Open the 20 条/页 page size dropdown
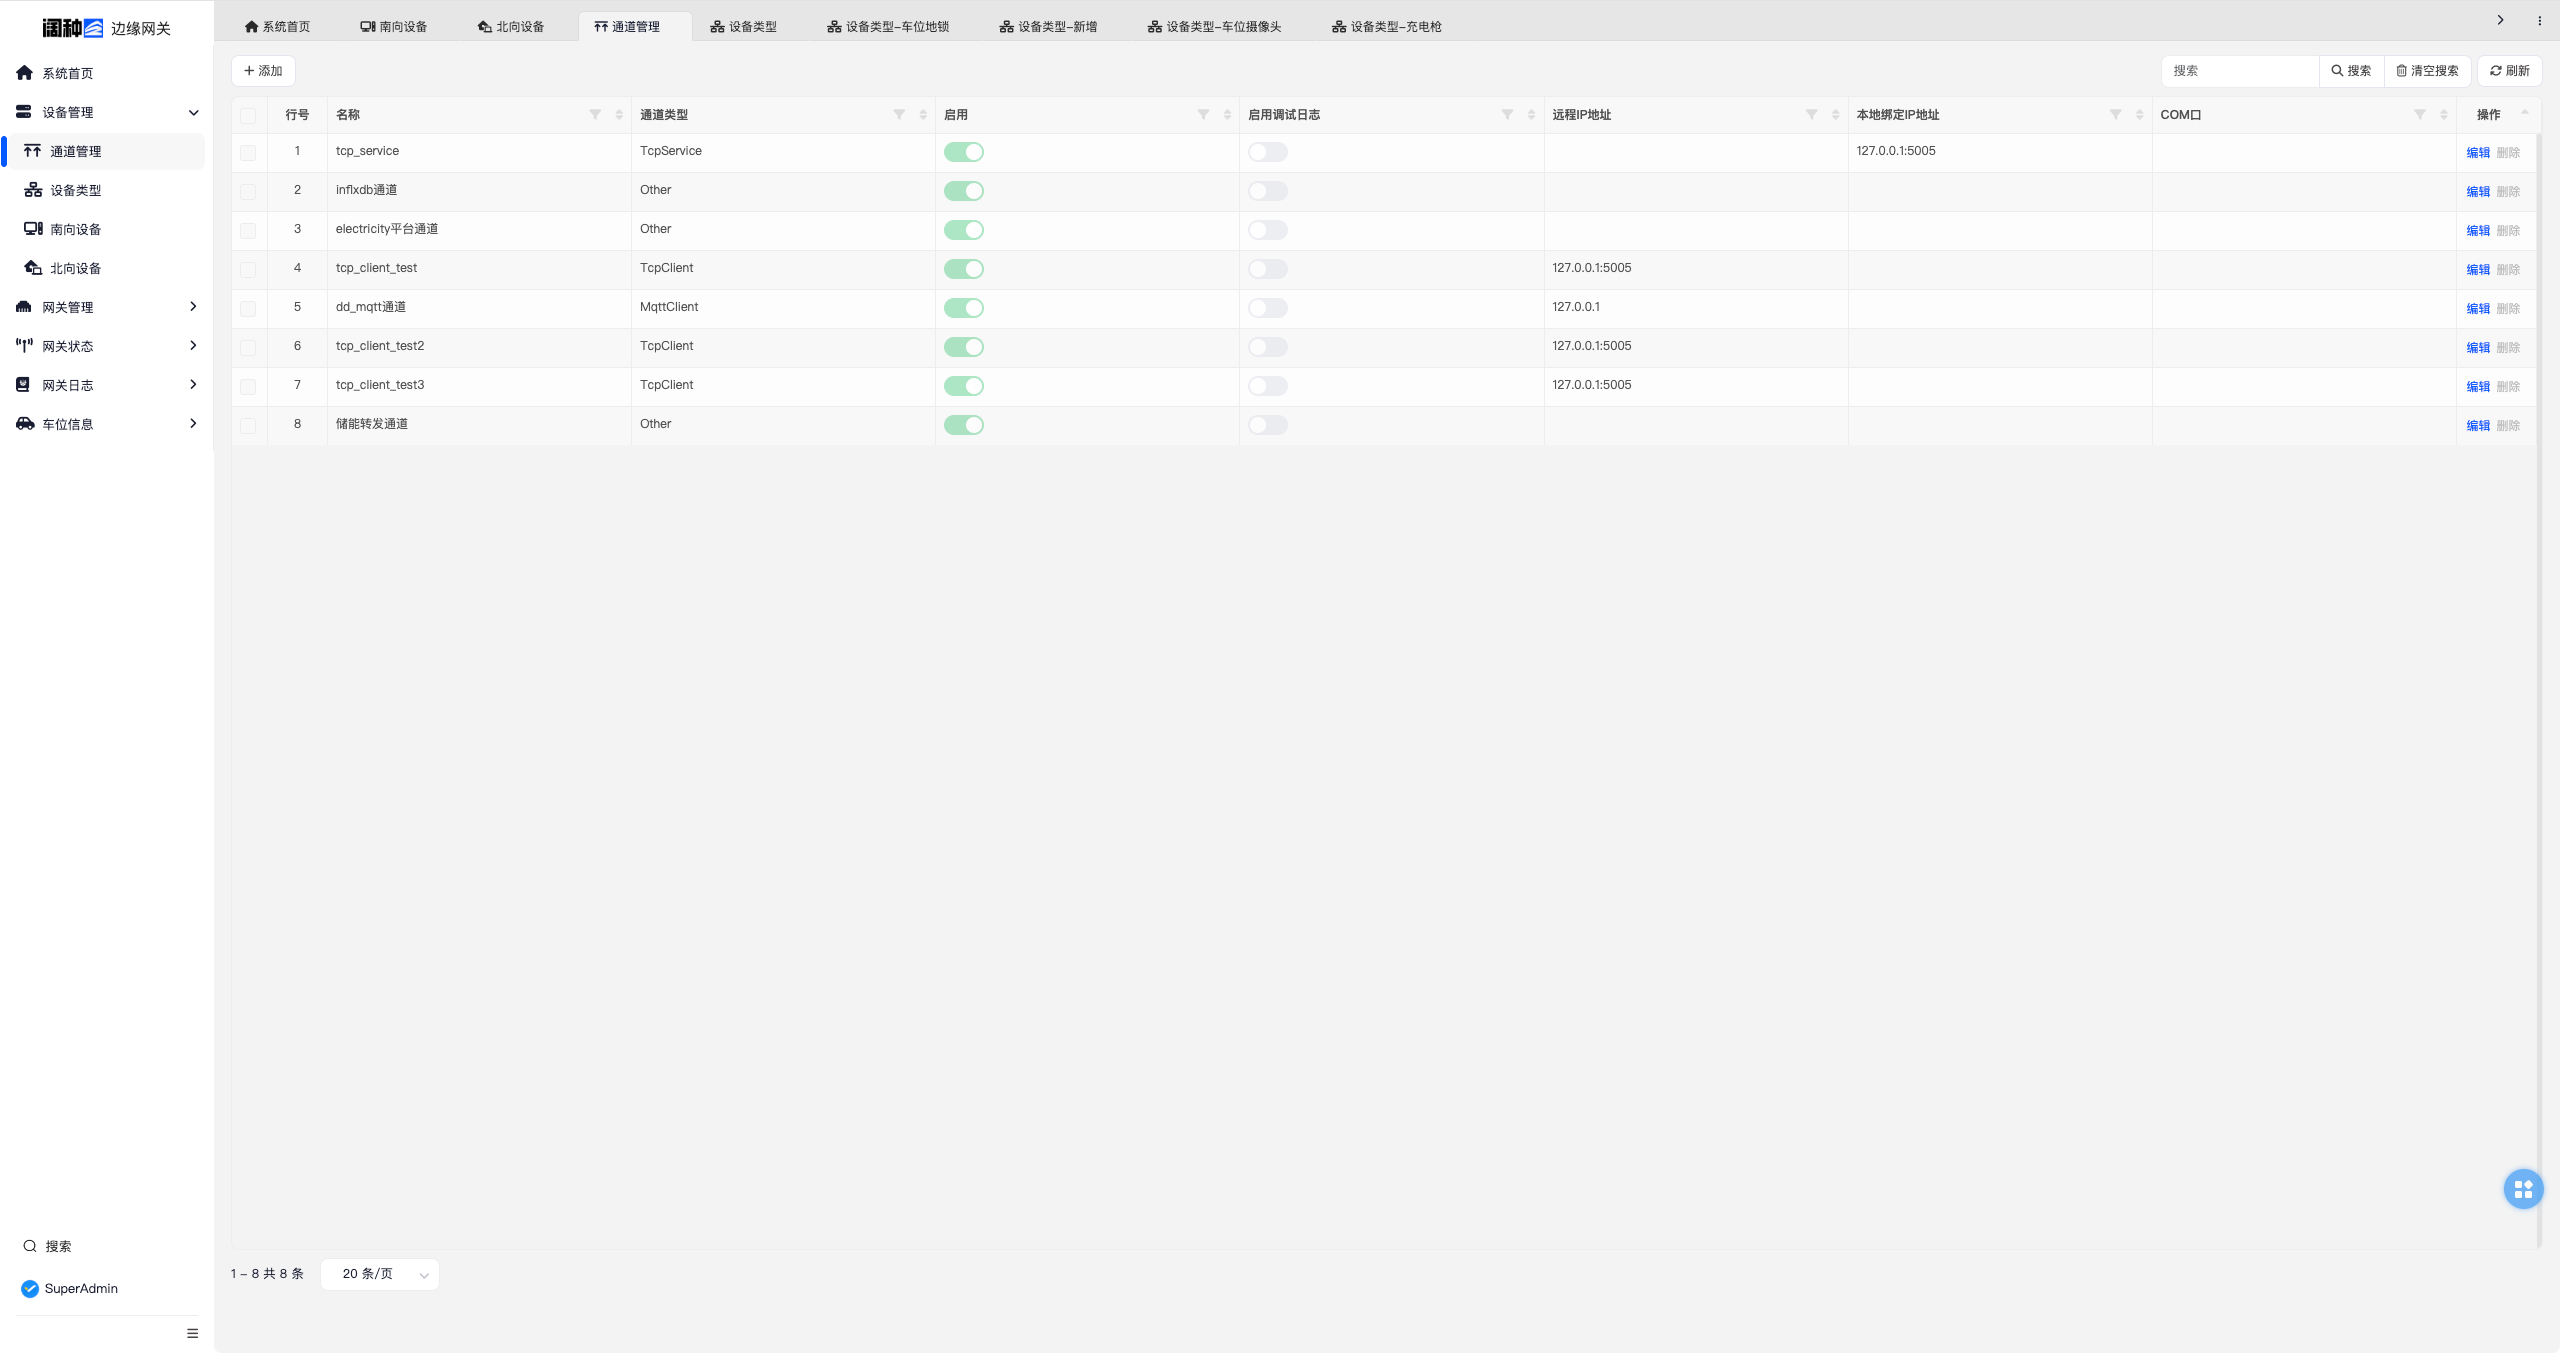The height and width of the screenshot is (1353, 2560). click(380, 1274)
